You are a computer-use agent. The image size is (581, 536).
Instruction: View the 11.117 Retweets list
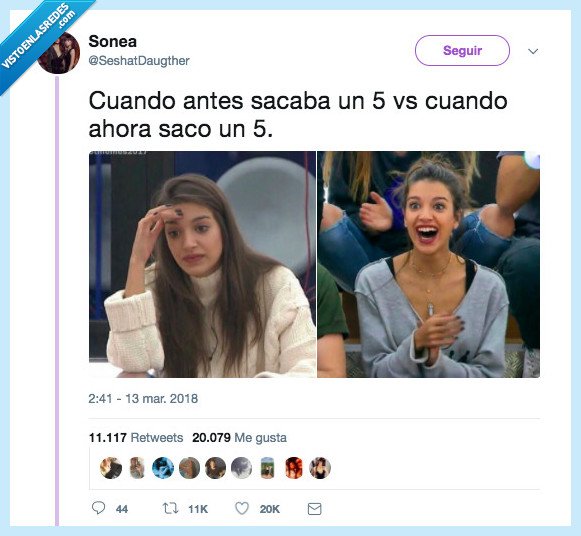[x=136, y=437]
